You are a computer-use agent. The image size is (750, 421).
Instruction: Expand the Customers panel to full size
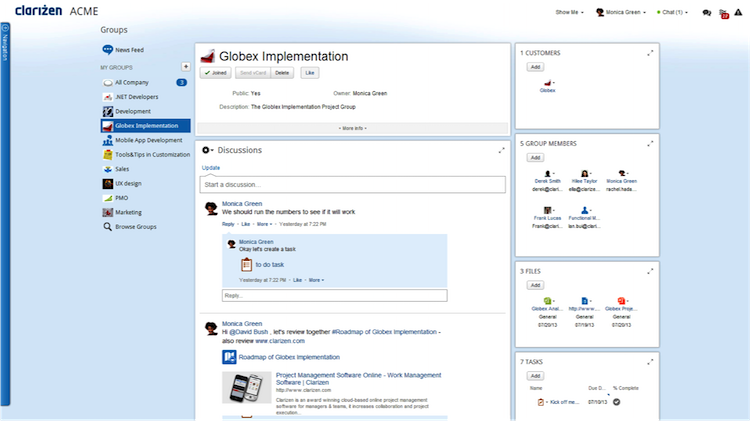[x=651, y=52]
